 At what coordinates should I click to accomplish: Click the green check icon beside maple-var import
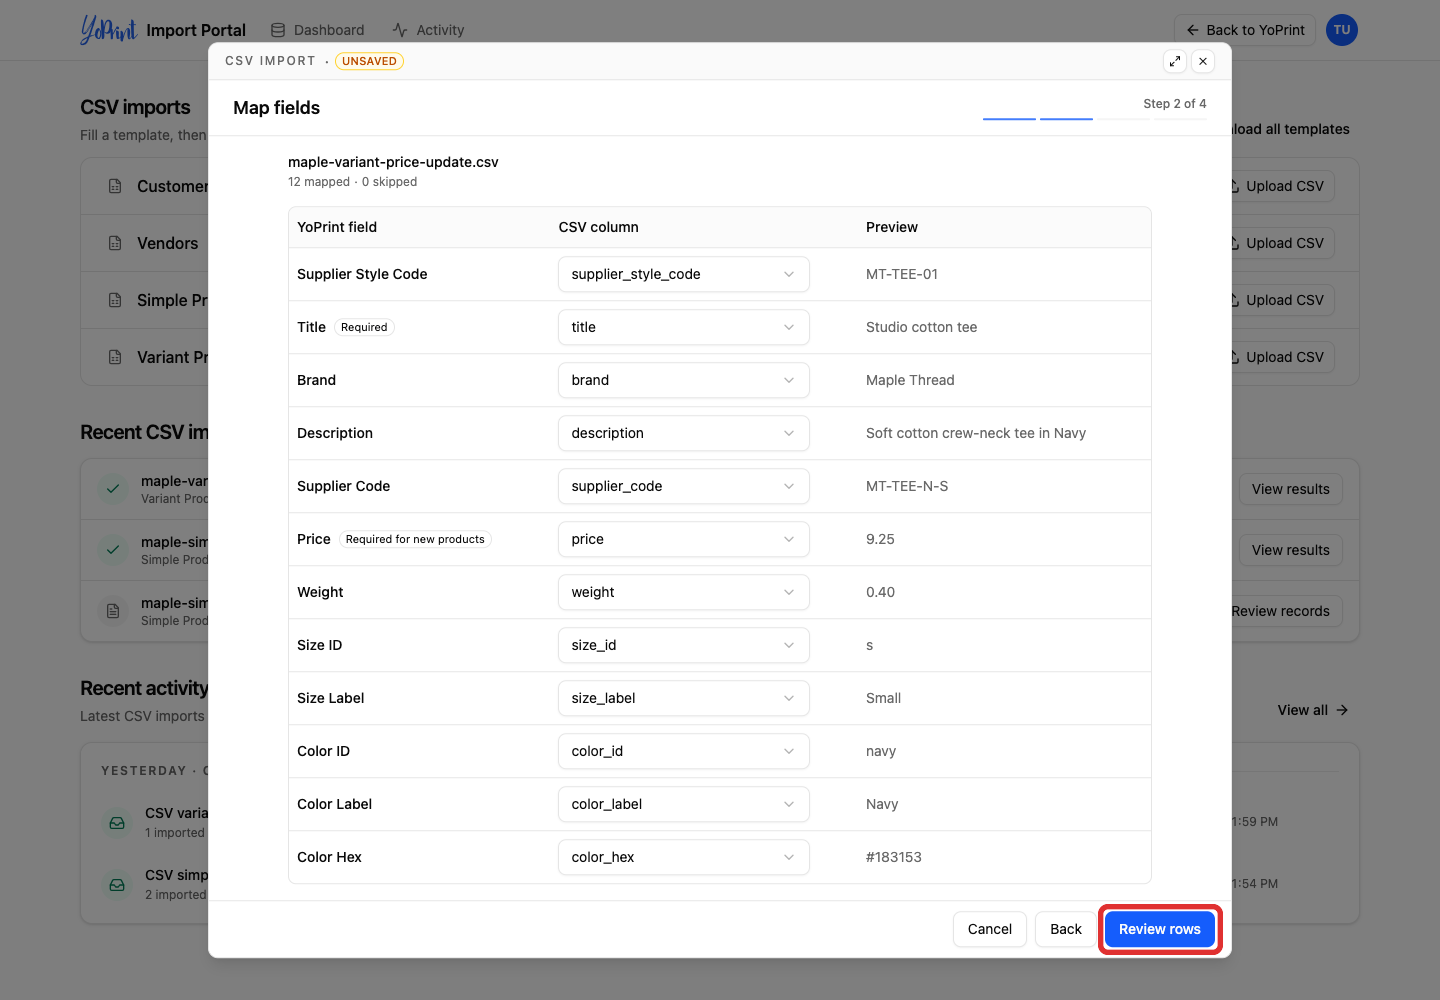(113, 489)
